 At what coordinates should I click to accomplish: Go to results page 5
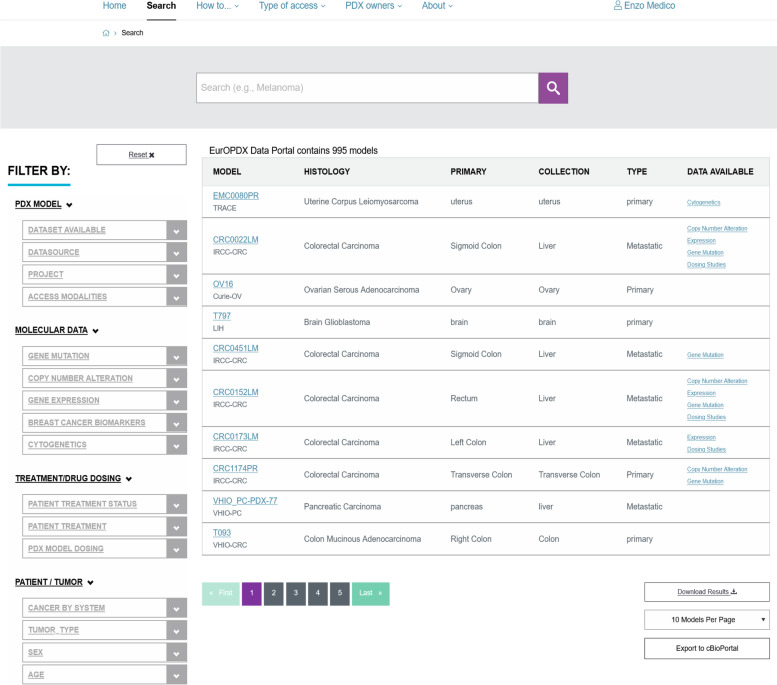pyautogui.click(x=339, y=593)
